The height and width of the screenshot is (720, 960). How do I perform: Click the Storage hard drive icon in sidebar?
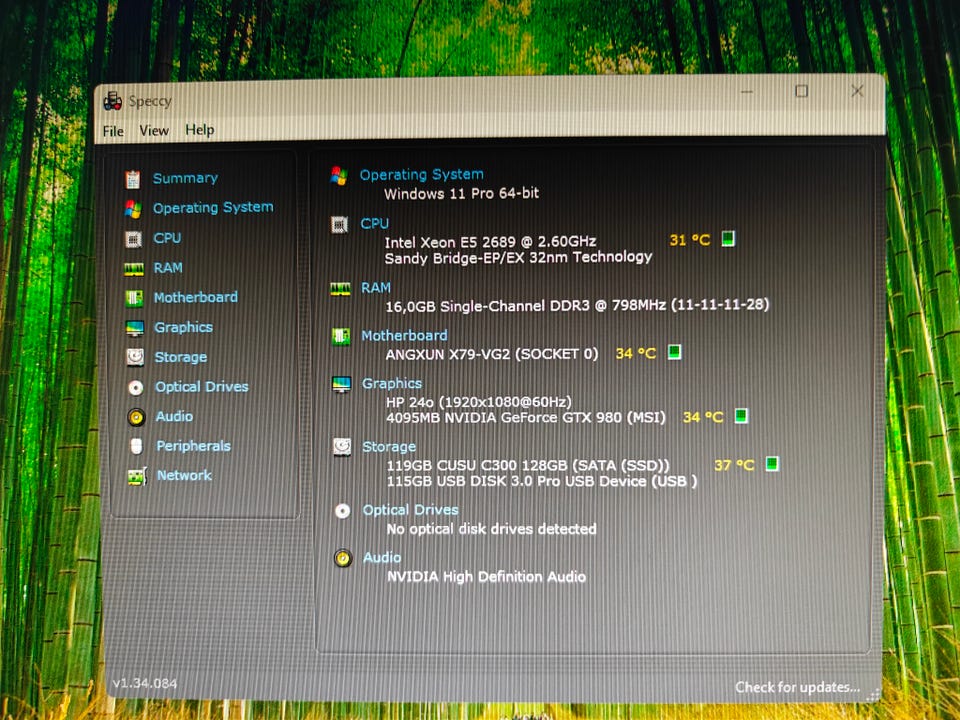pos(135,357)
